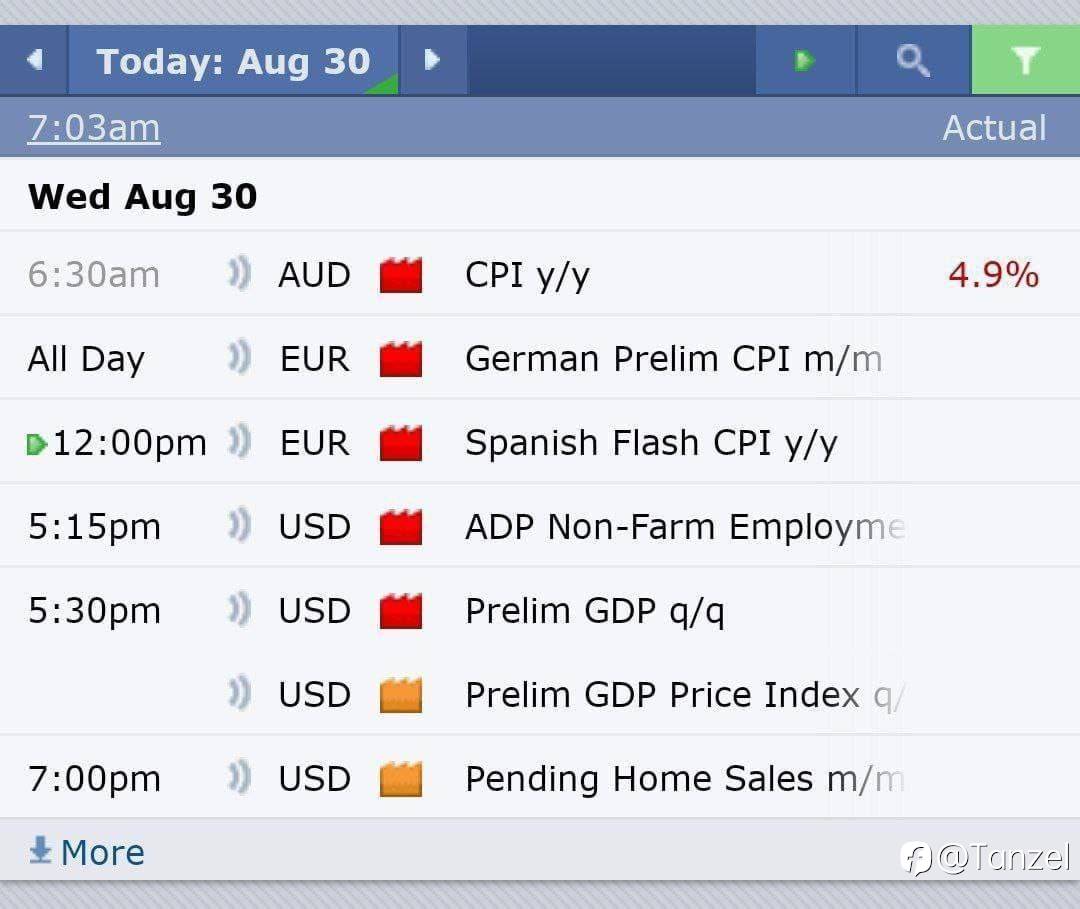Click orange impact icon for Pending Home Sales

pos(401,779)
